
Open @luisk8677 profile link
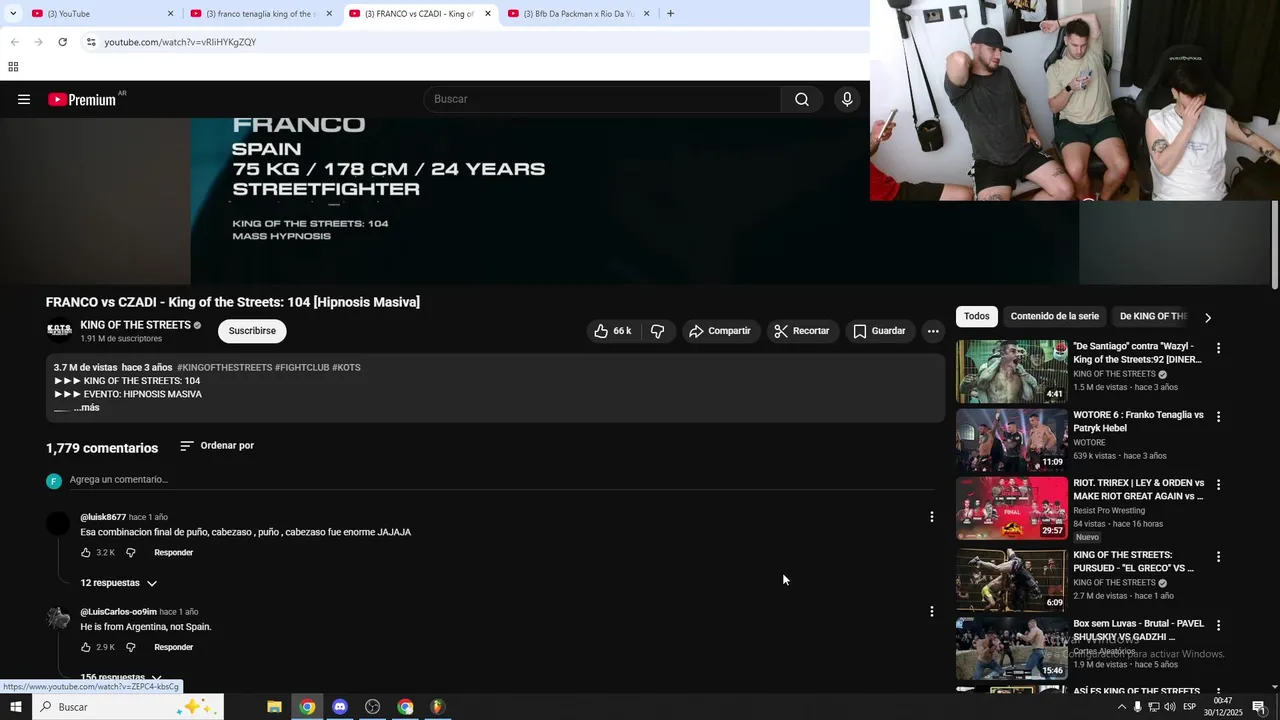[x=103, y=517]
